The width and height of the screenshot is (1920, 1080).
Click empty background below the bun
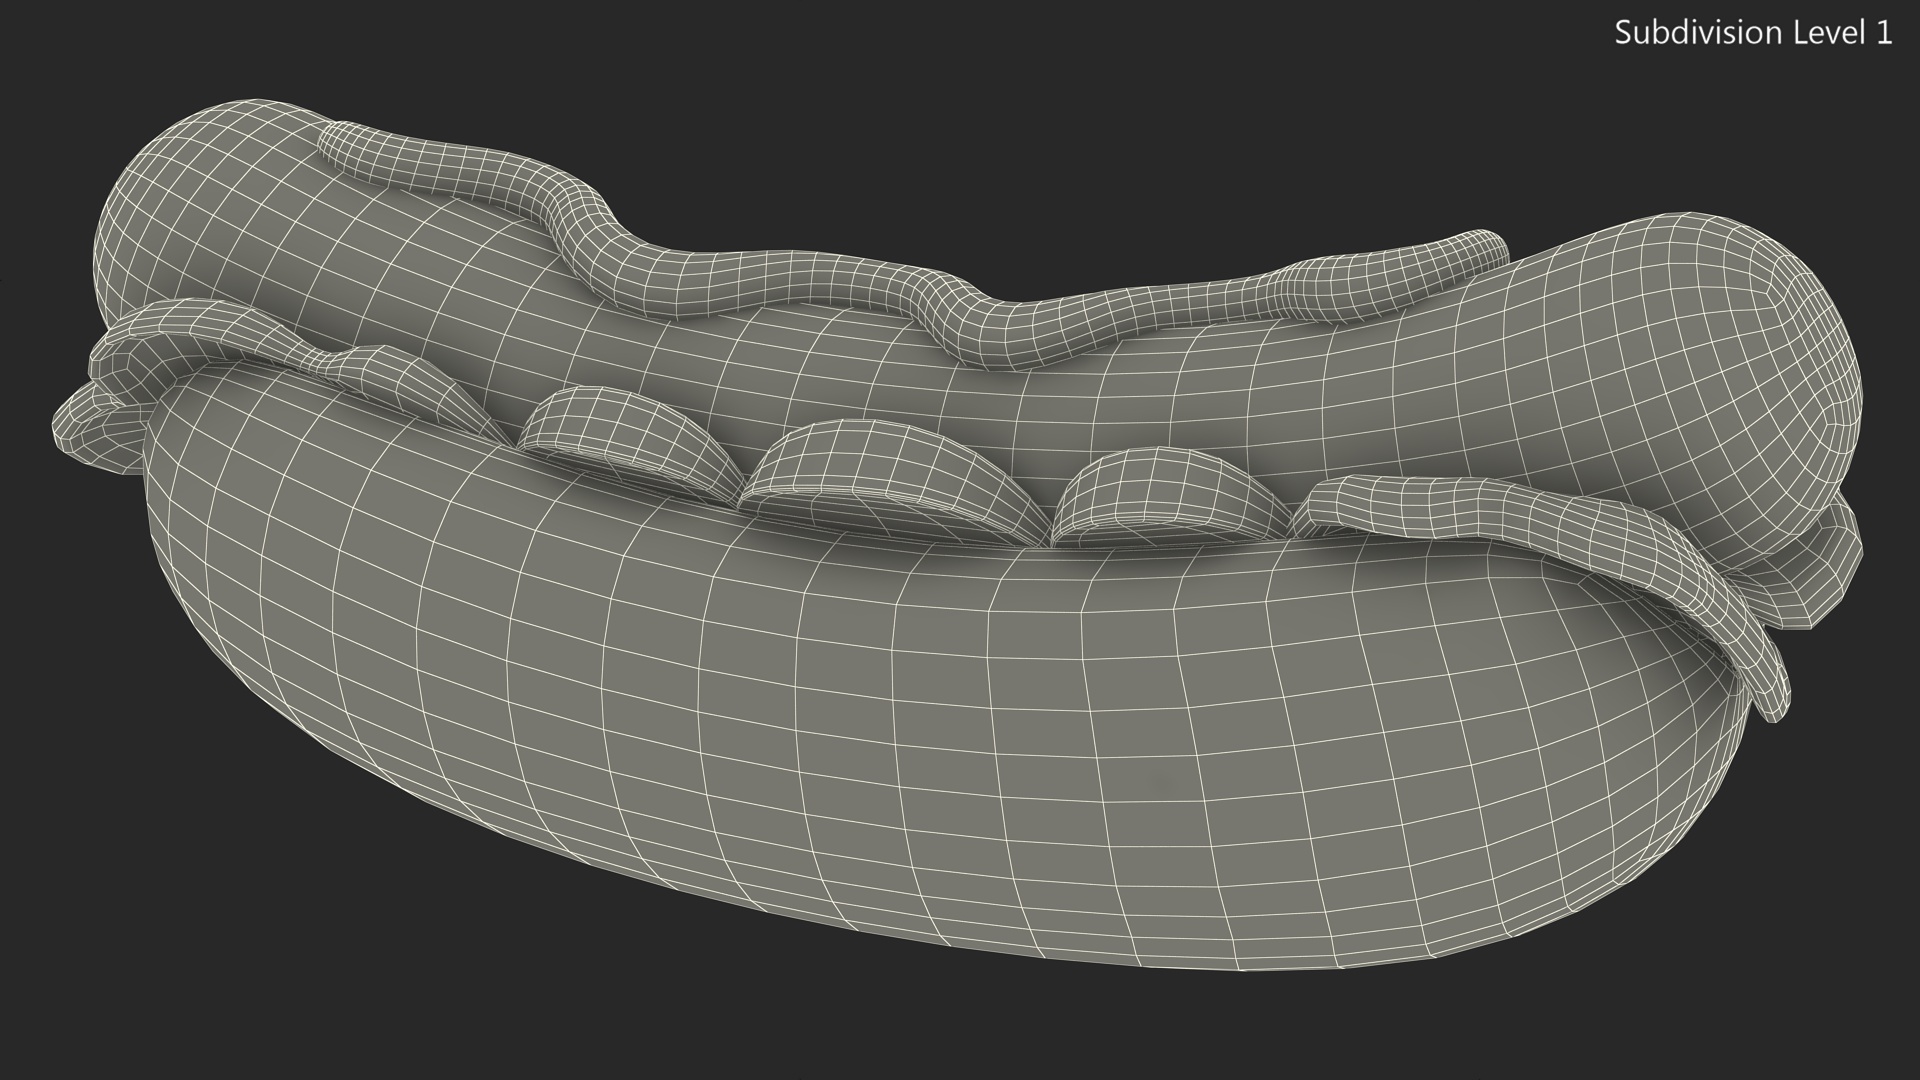coord(960,1030)
